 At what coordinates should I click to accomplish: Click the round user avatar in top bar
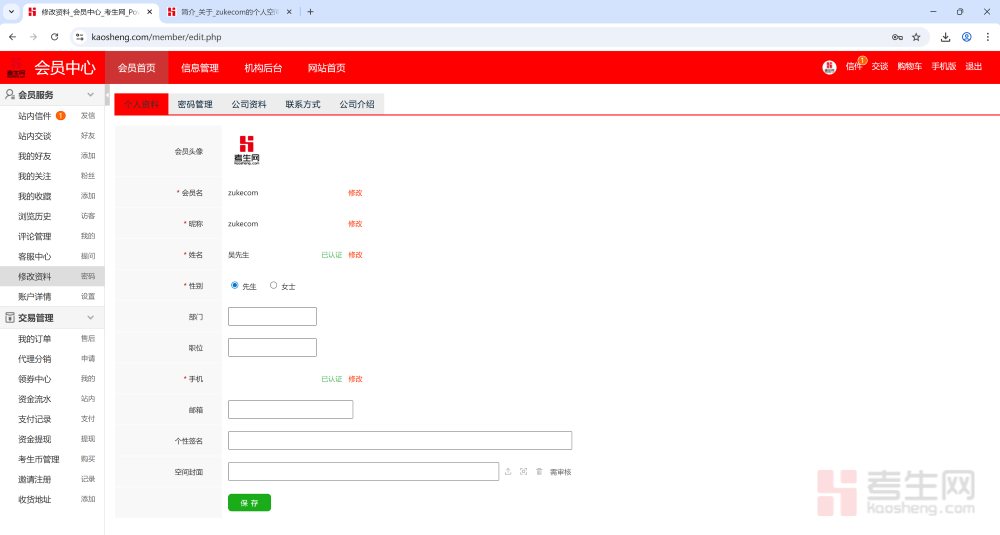click(829, 67)
